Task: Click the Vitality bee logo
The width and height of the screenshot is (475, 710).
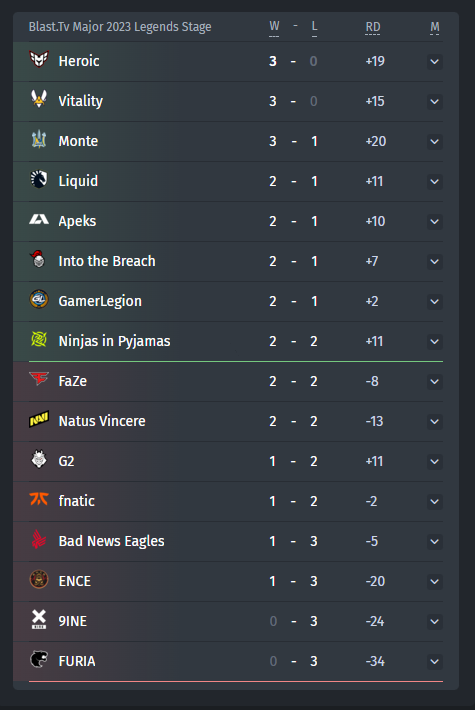Action: [39, 99]
